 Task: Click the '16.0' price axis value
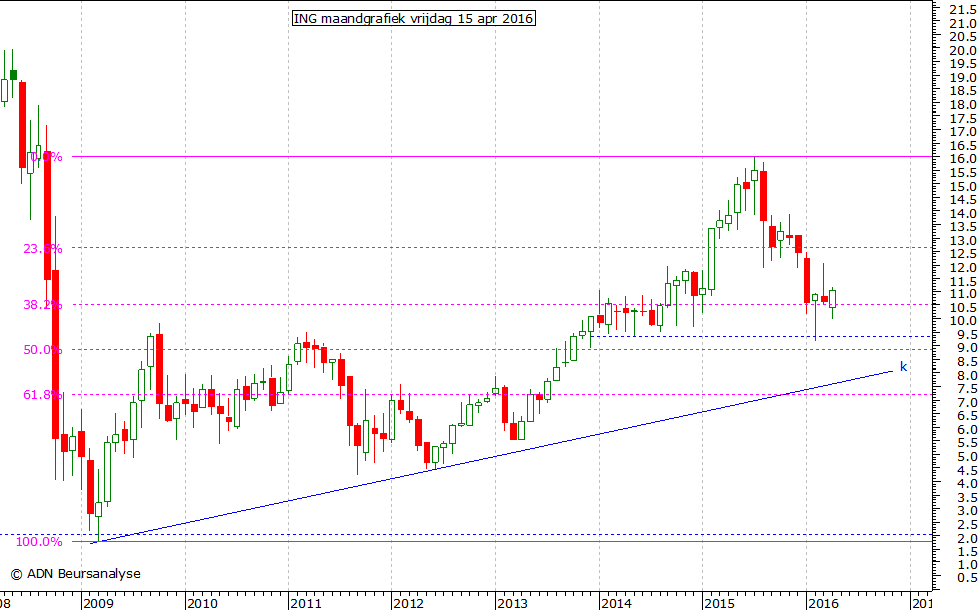click(963, 159)
